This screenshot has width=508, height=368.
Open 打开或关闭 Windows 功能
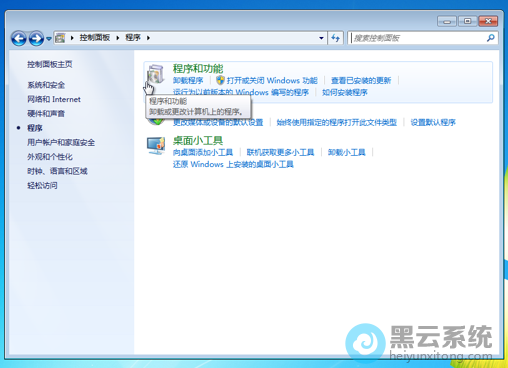(272, 80)
